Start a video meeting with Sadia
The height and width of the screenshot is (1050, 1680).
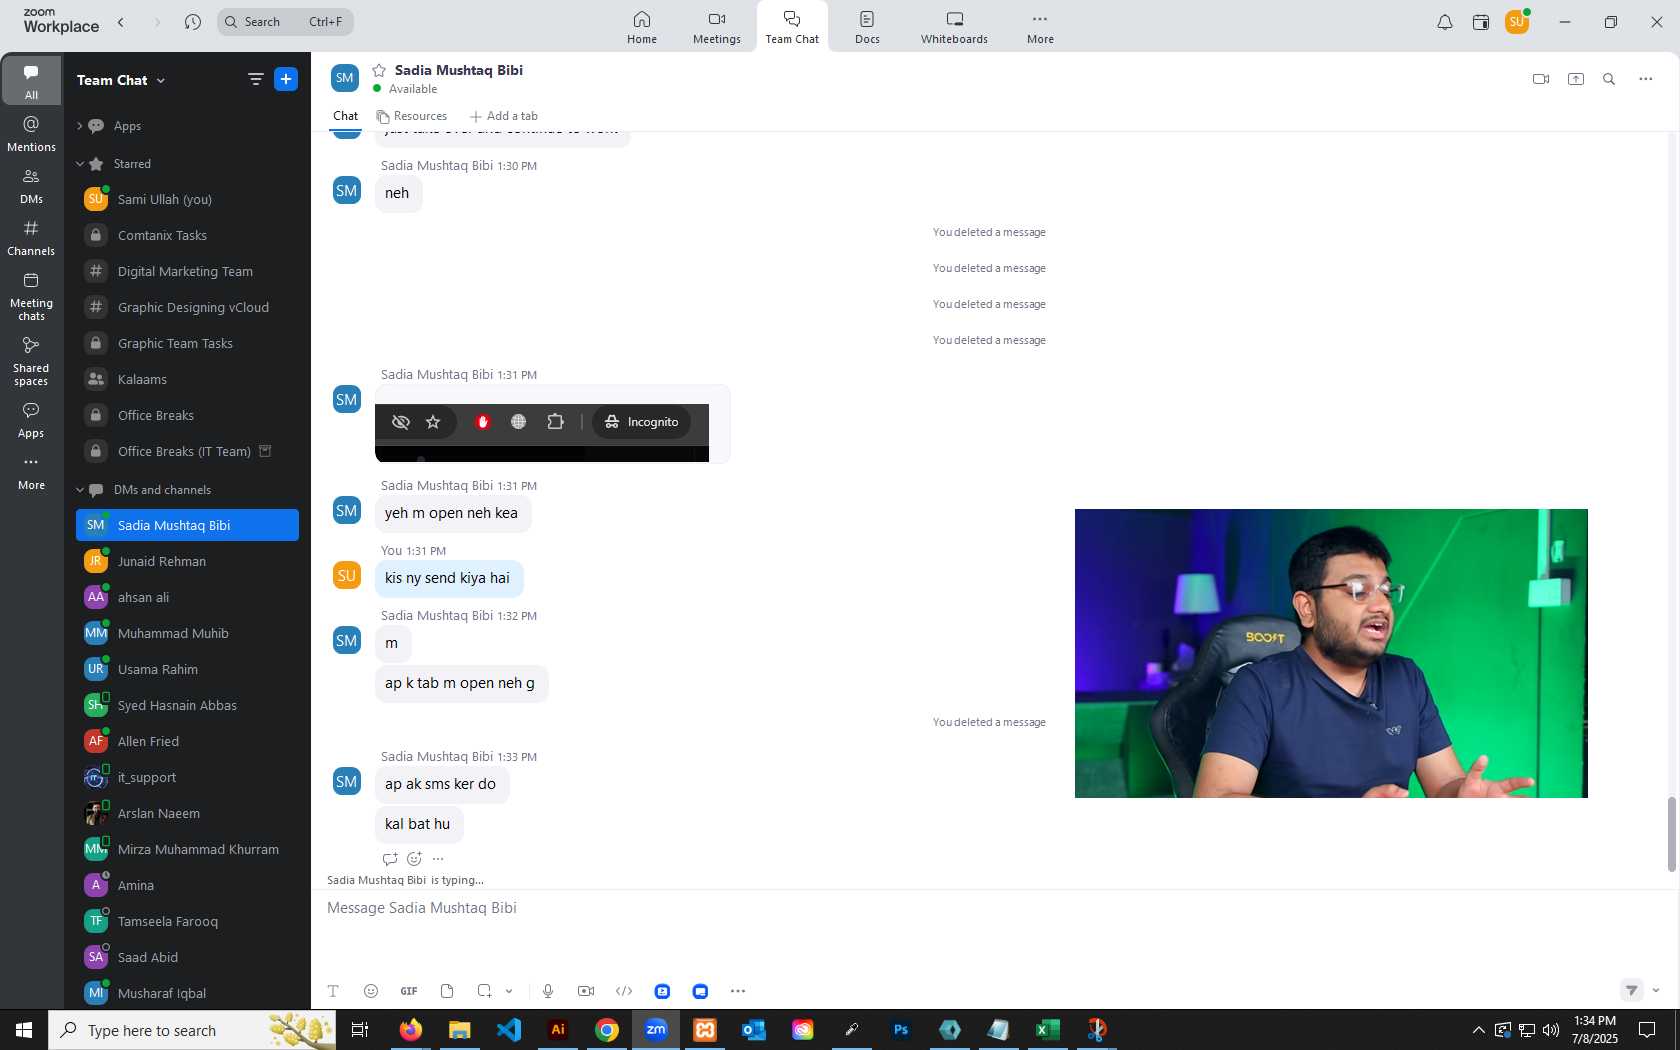click(x=1541, y=79)
